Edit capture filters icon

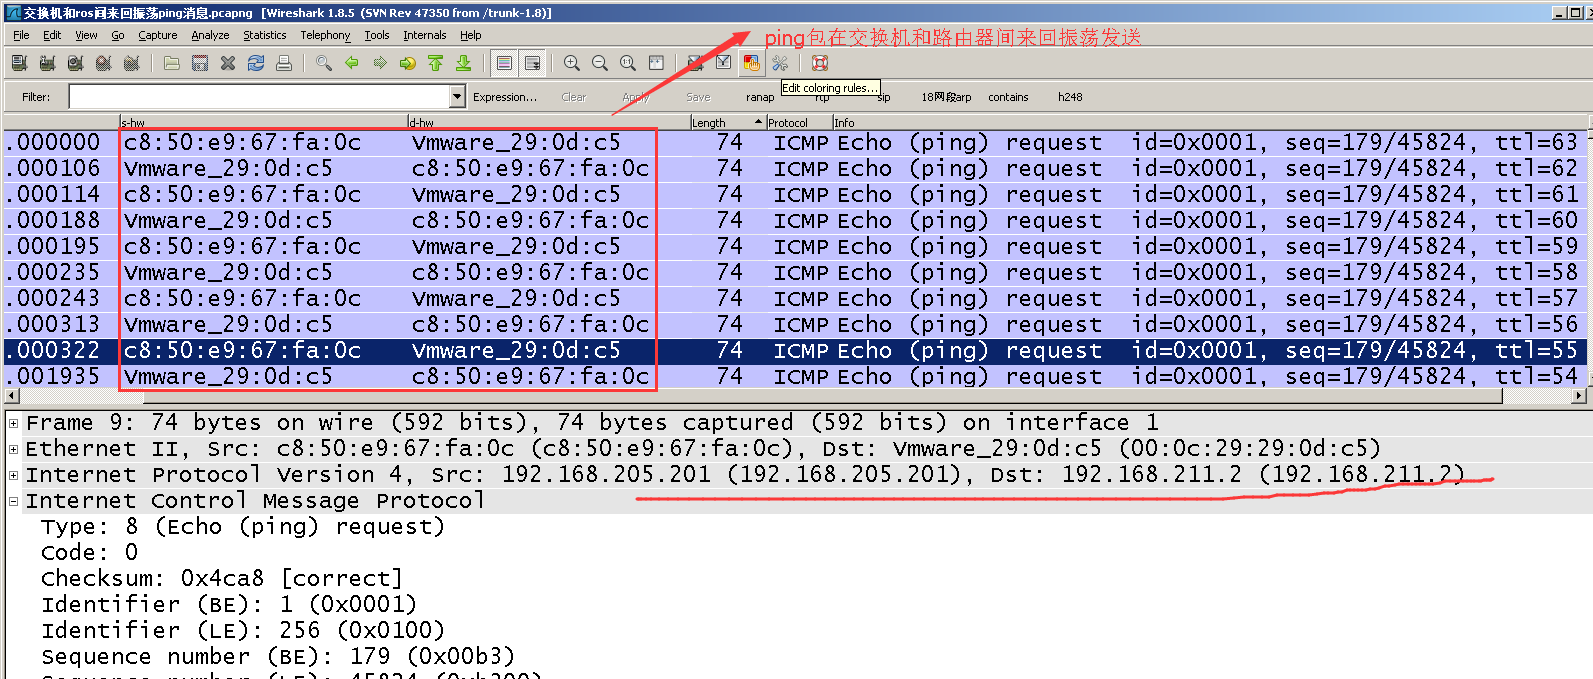click(x=695, y=63)
